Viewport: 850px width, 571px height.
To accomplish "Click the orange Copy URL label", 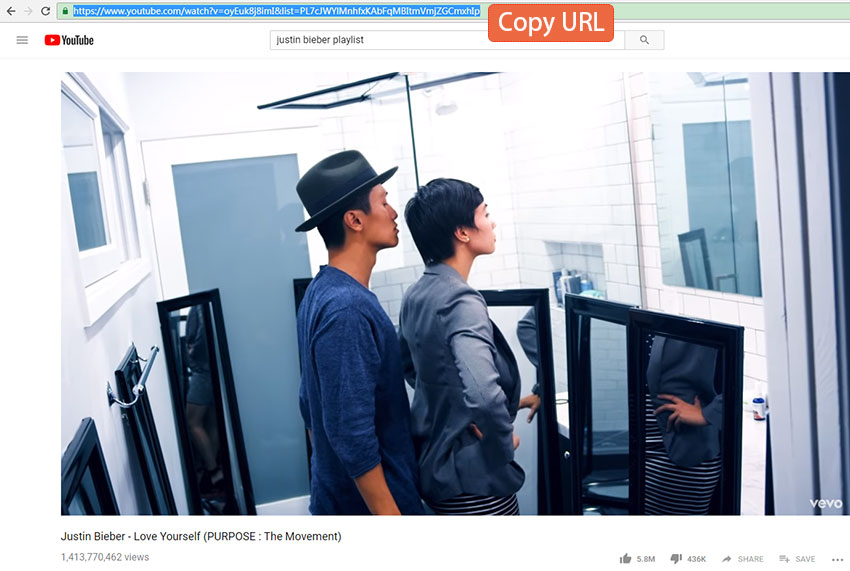I will point(551,22).
